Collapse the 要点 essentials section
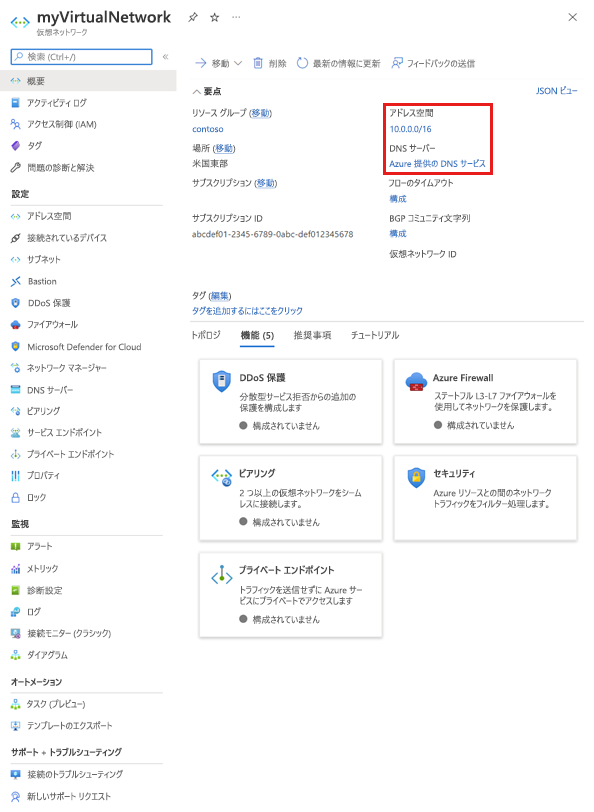 (x=207, y=92)
